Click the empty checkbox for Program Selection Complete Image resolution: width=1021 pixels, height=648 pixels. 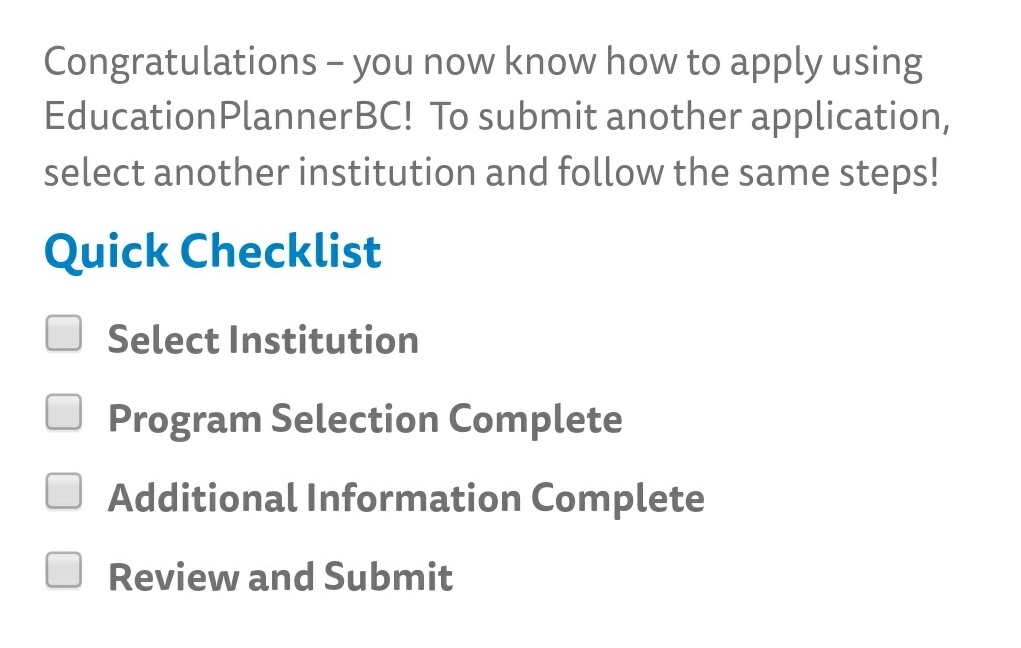[x=63, y=412]
